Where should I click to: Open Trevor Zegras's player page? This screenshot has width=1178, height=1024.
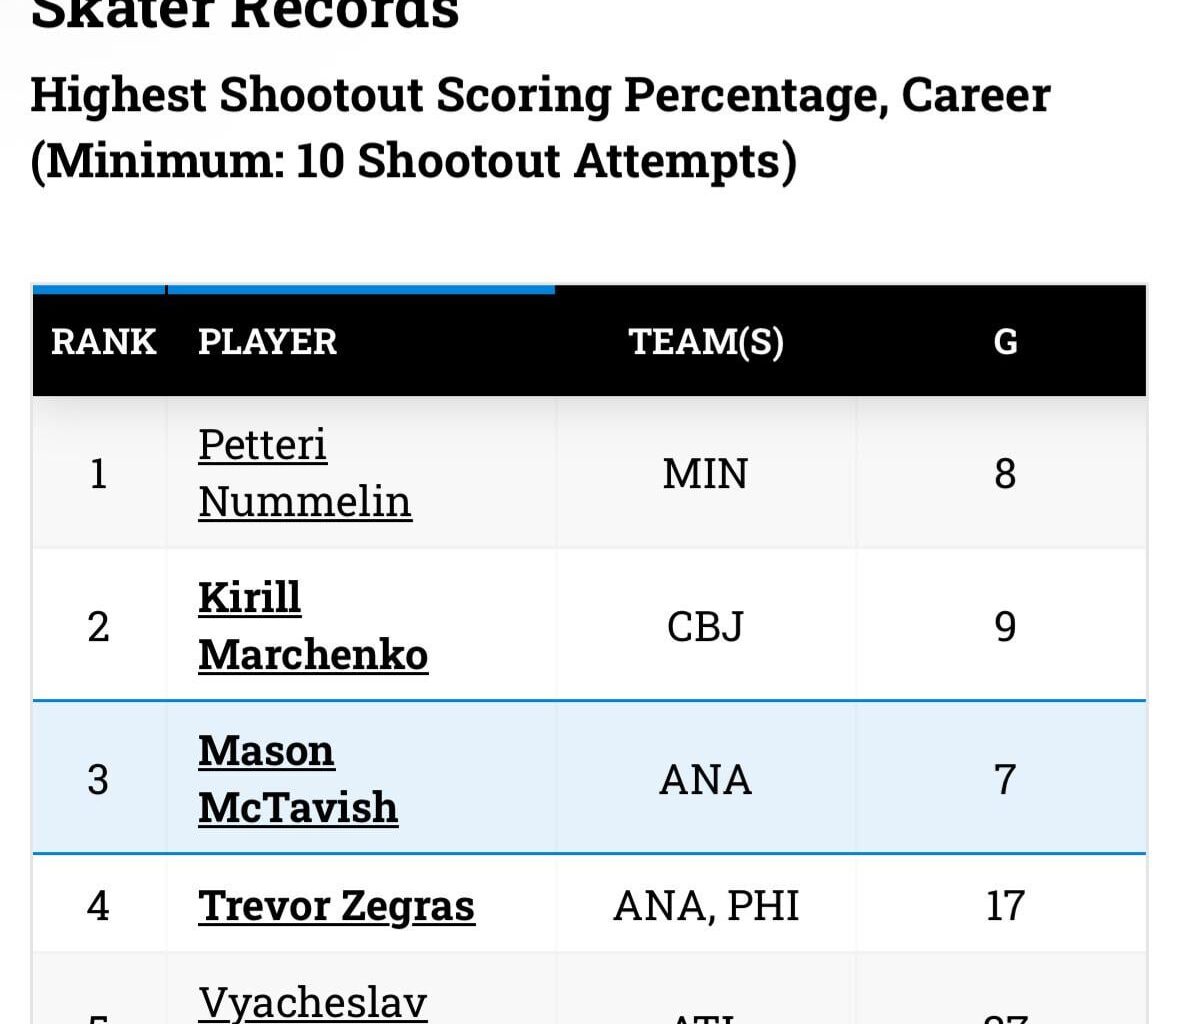pyautogui.click(x=337, y=905)
